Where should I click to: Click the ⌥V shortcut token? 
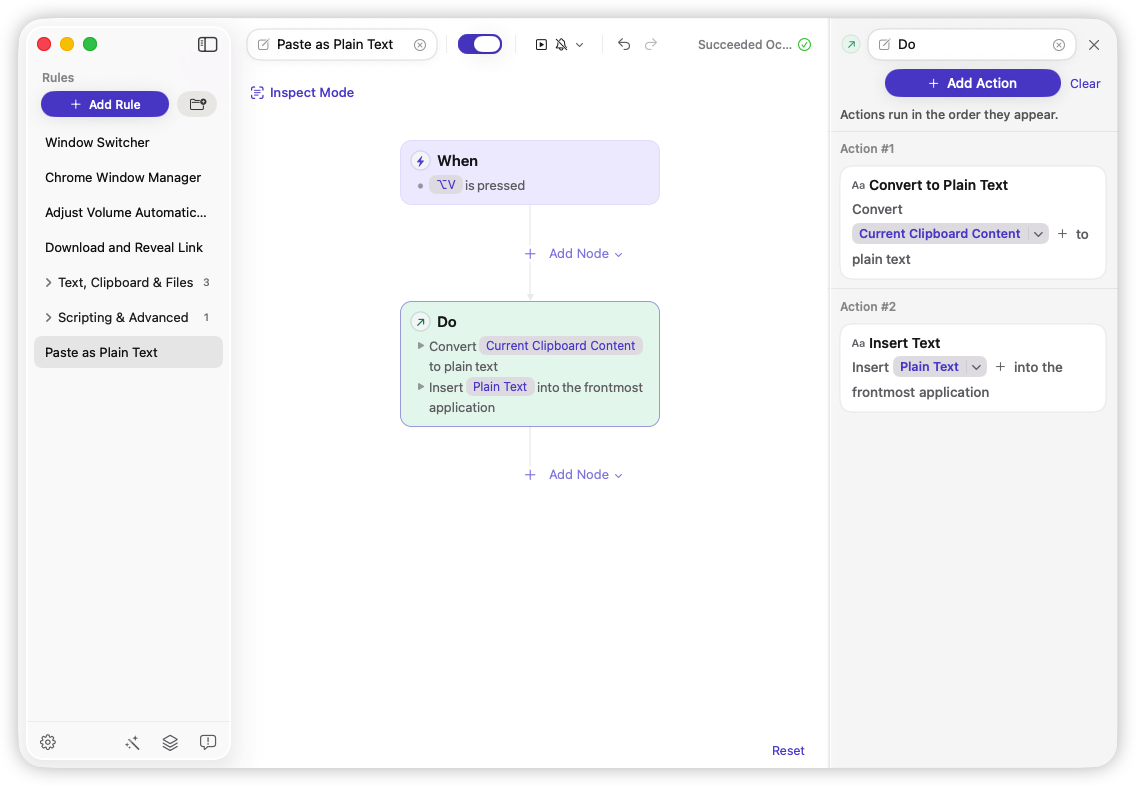pyautogui.click(x=446, y=185)
